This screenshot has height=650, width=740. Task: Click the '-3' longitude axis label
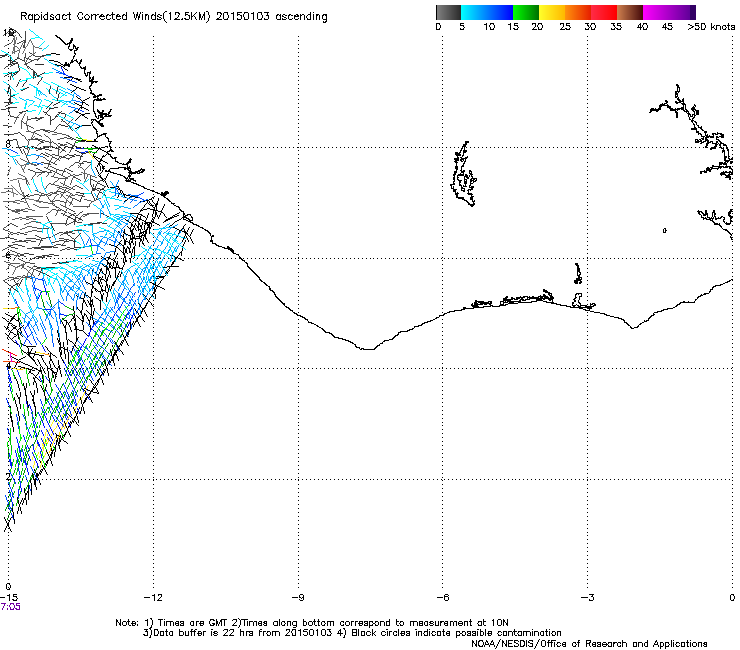point(588,598)
